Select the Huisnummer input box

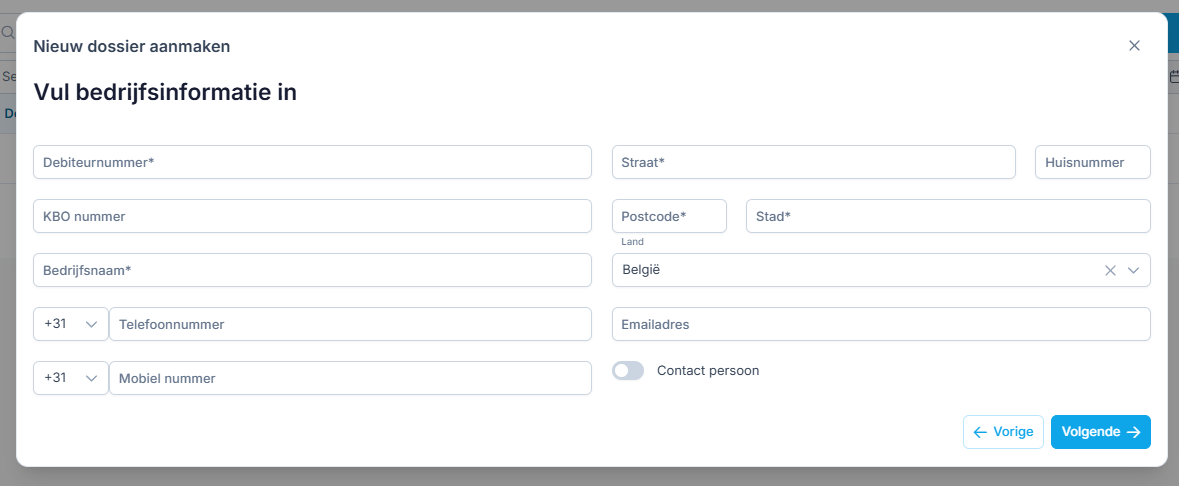point(1092,162)
